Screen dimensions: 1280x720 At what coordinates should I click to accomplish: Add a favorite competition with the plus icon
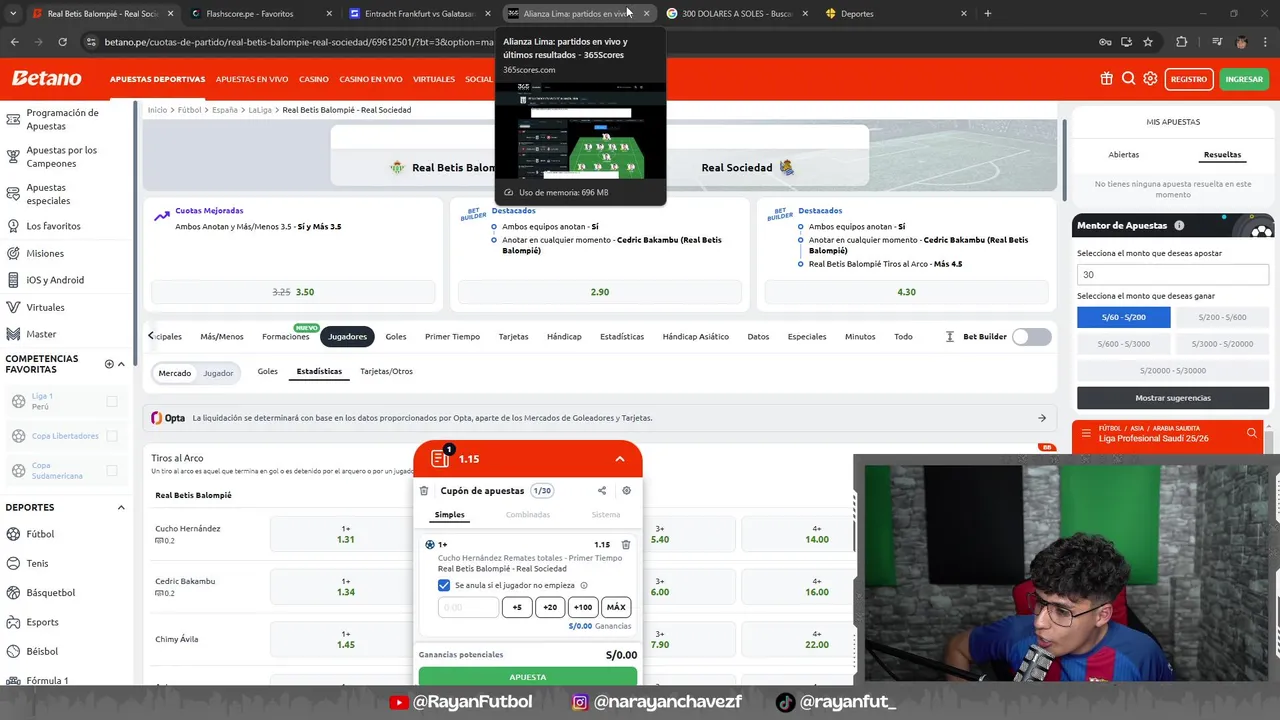109,364
